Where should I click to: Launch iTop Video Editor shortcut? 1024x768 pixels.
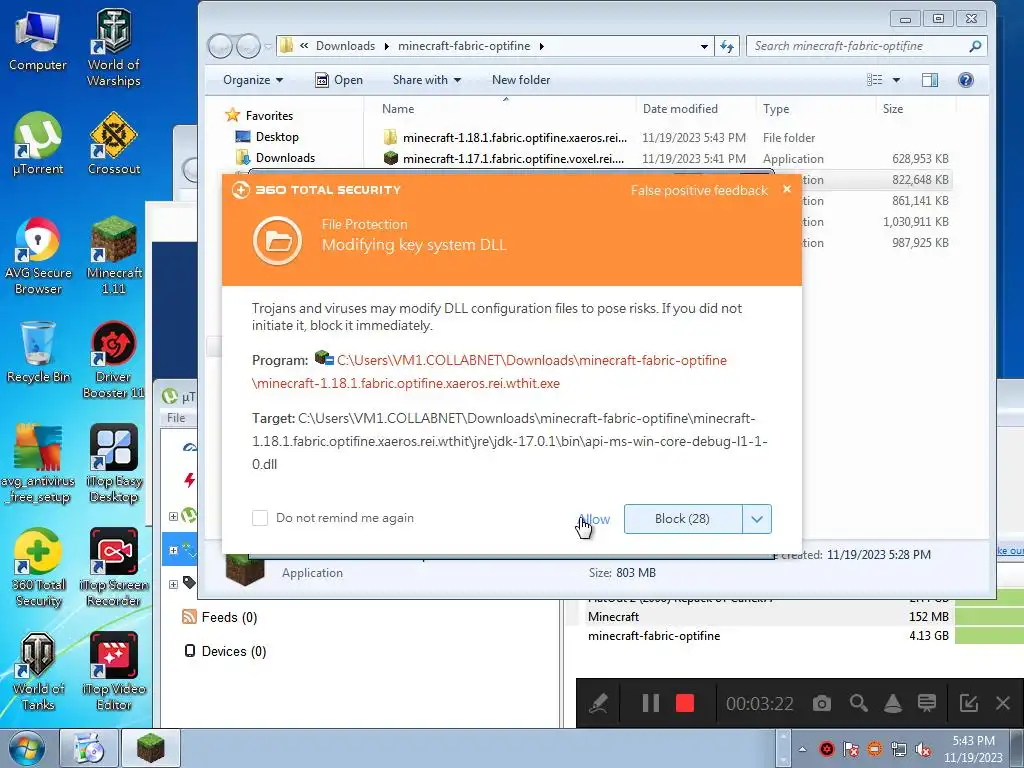point(114,671)
